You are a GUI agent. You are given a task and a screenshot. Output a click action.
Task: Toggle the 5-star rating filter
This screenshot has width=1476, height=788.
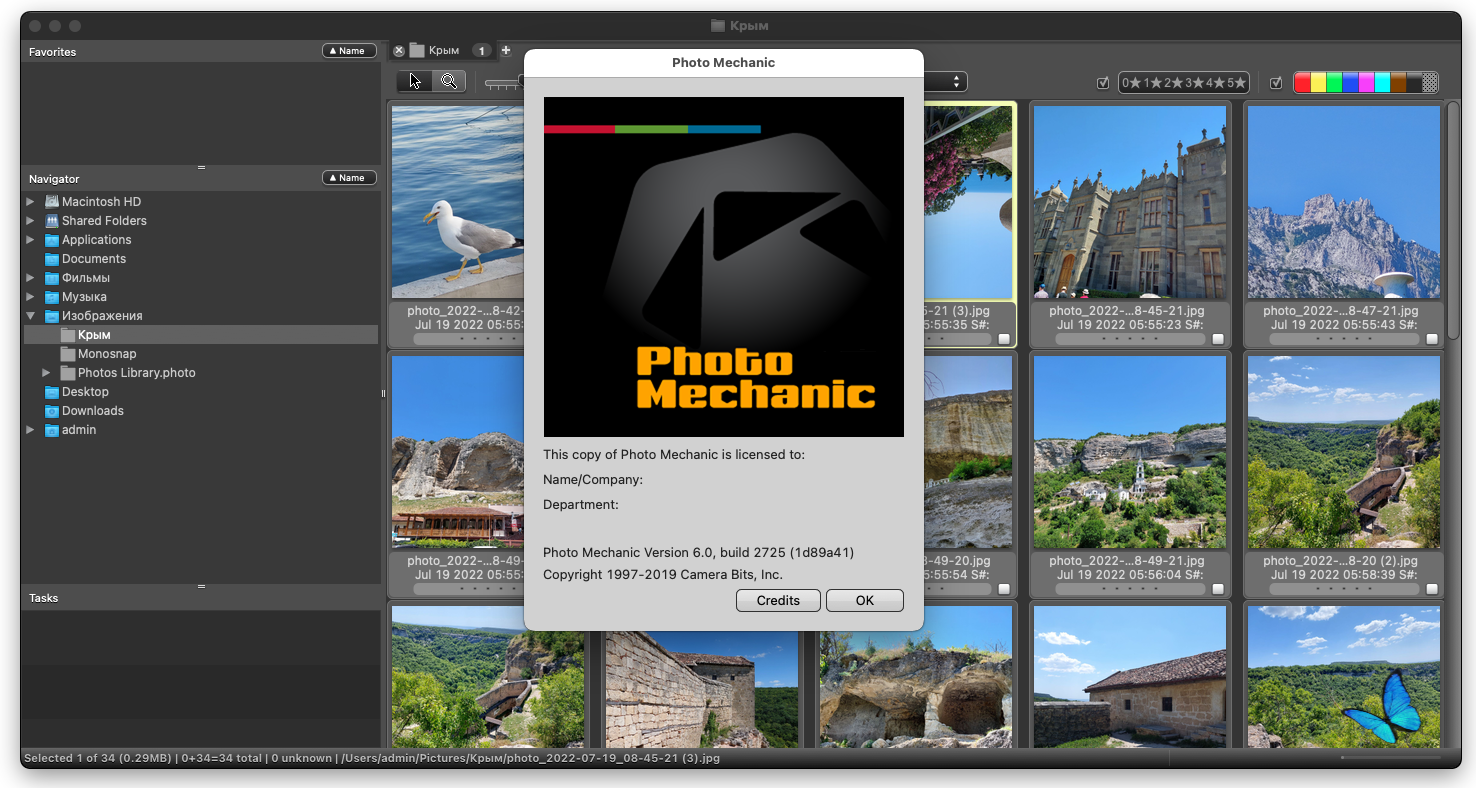1237,83
